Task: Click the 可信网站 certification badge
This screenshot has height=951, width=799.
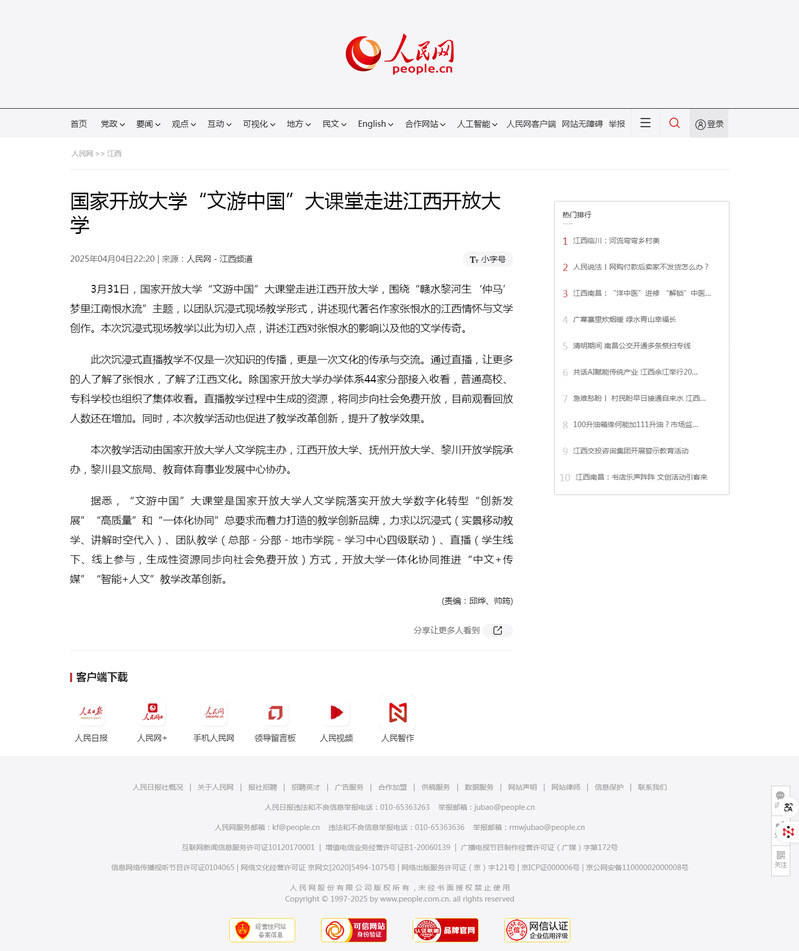Action: 353,930
